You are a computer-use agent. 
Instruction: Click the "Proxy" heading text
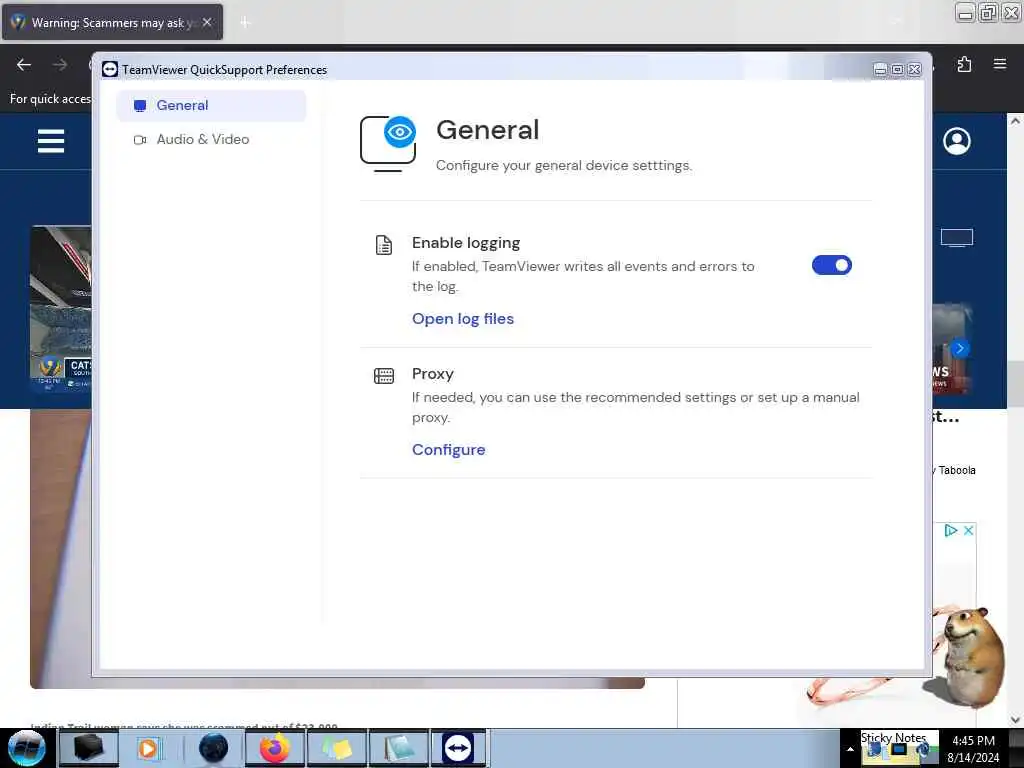pos(432,374)
